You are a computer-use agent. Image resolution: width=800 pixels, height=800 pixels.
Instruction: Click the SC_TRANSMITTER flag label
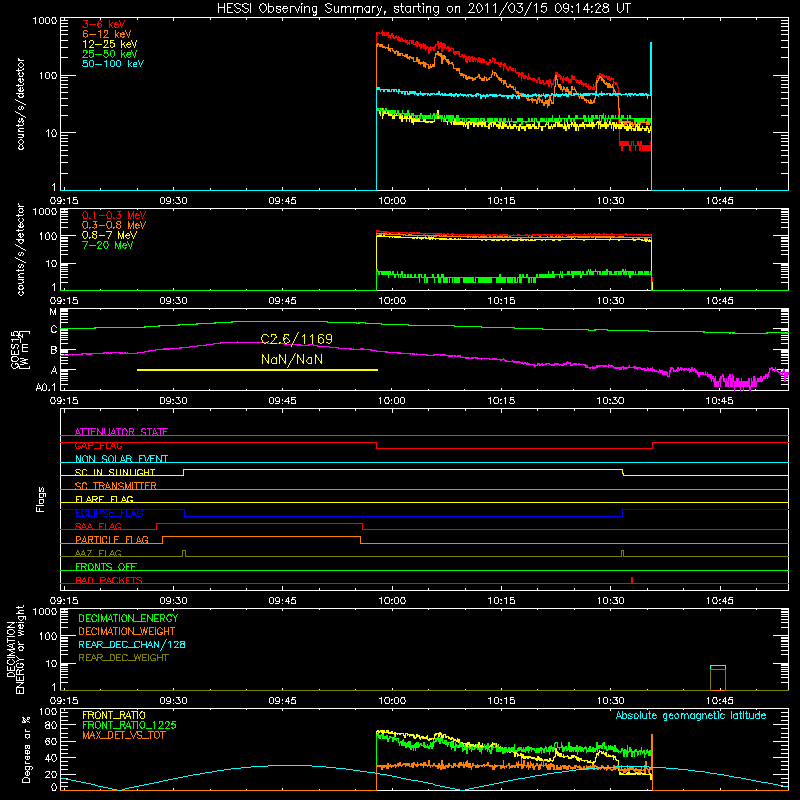[x=116, y=486]
